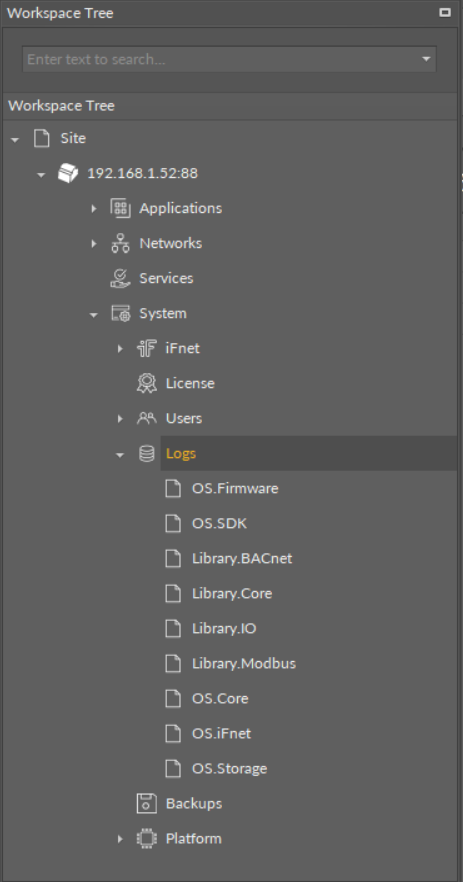Viewport: 463px width, 882px height.
Task: Click the search text input field
Action: click(x=221, y=59)
